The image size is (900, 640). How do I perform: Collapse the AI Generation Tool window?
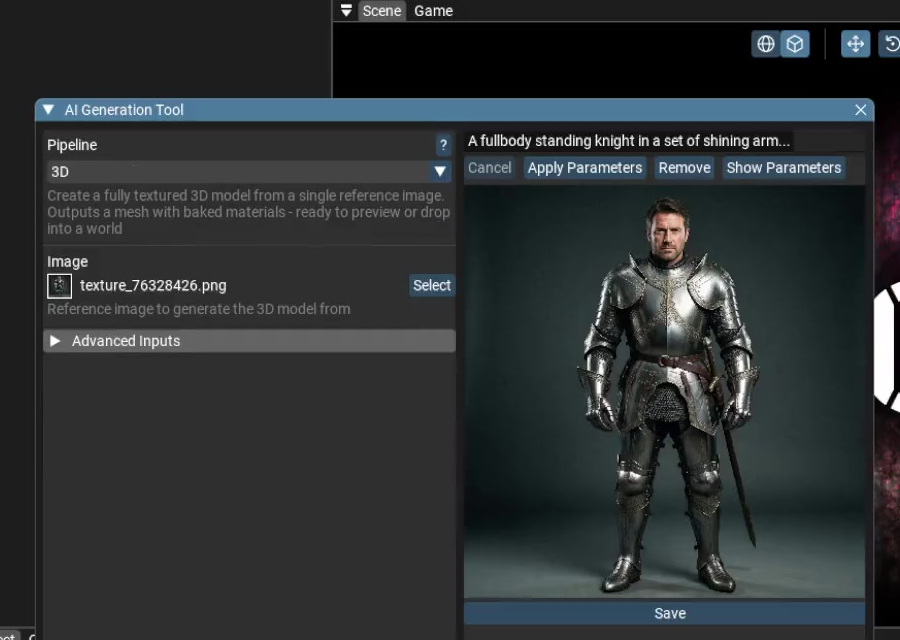coord(49,110)
